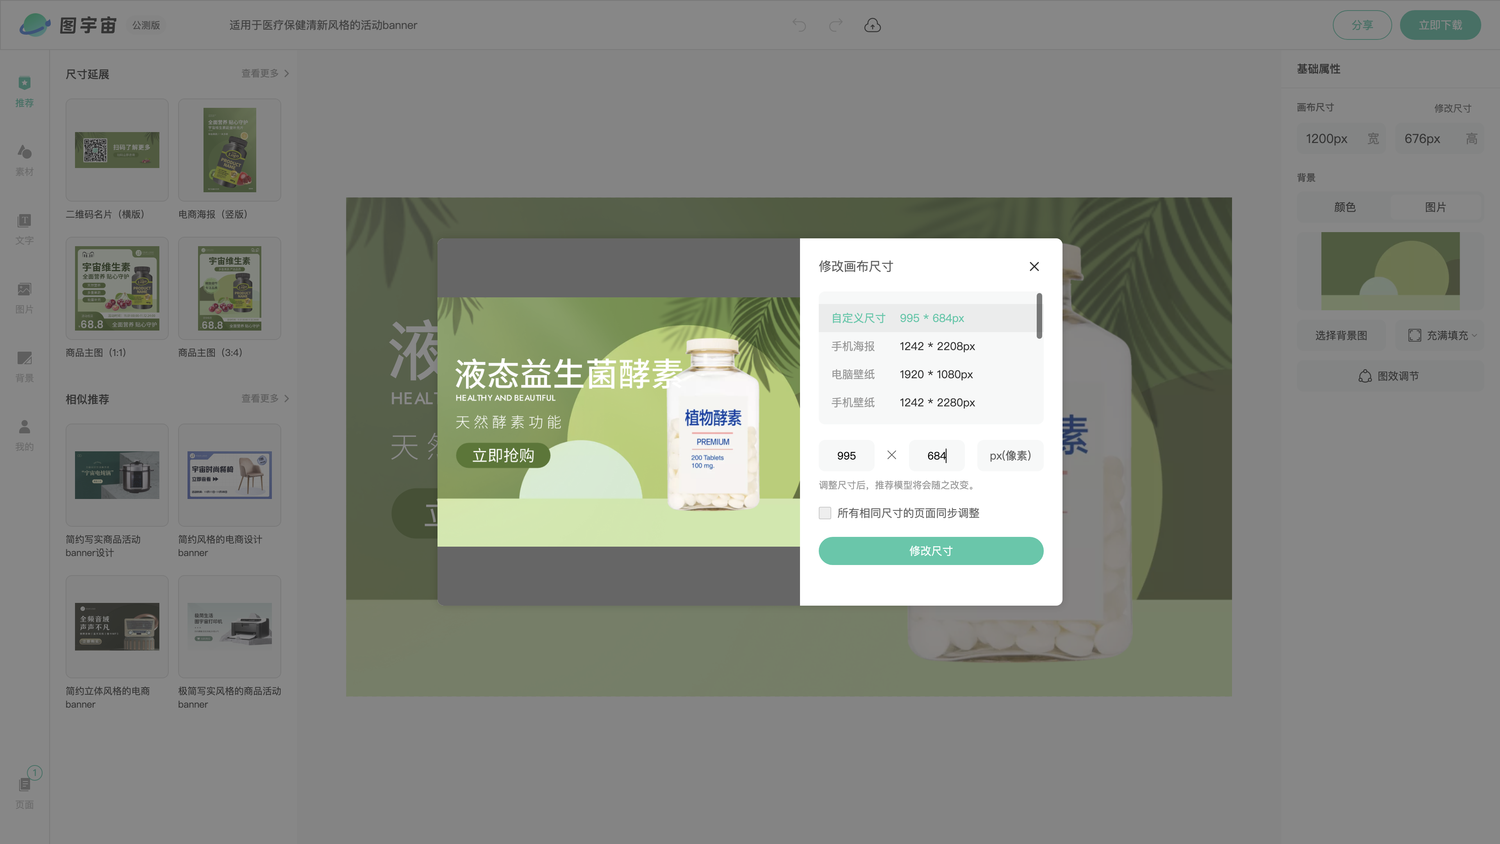This screenshot has width=1500, height=844.
Task: Click the background image preview swatch
Action: 1390,271
